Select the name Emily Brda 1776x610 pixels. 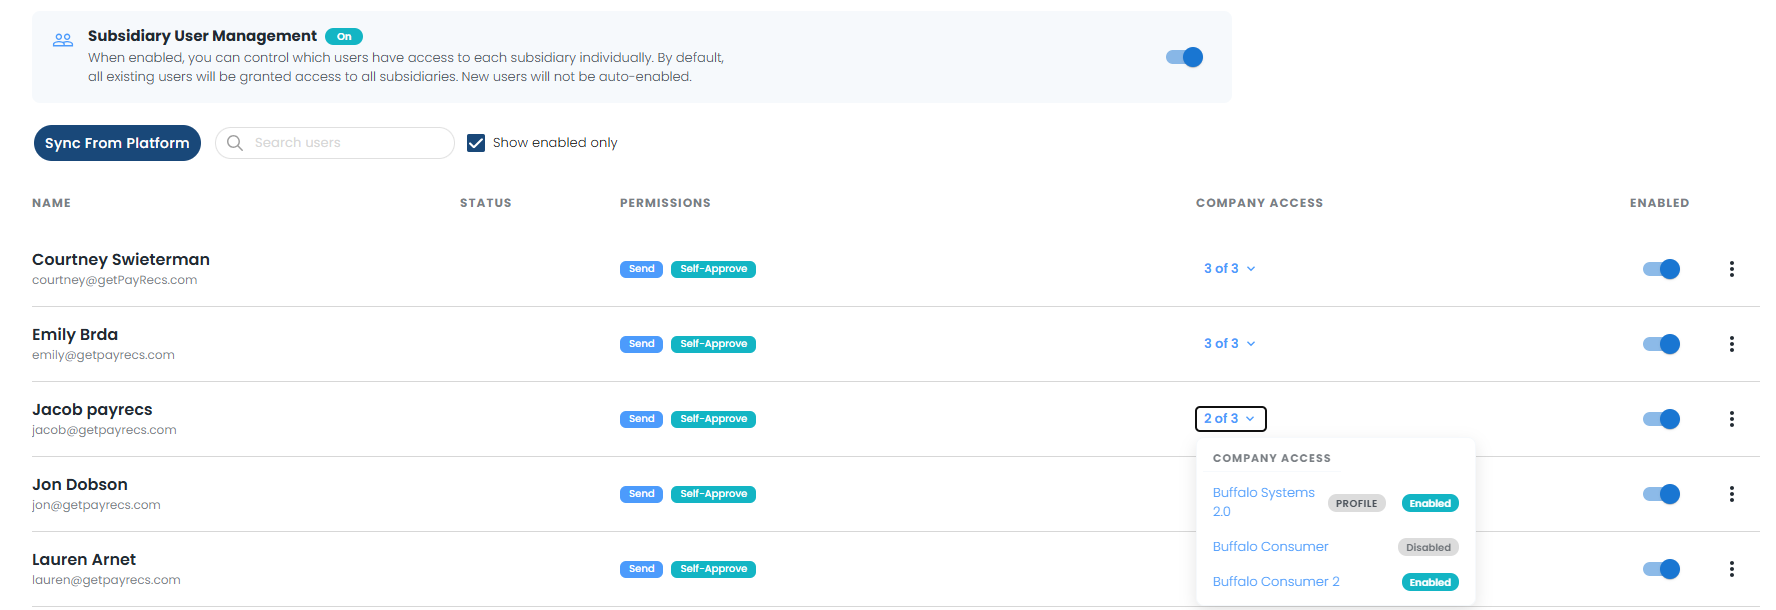coord(75,335)
